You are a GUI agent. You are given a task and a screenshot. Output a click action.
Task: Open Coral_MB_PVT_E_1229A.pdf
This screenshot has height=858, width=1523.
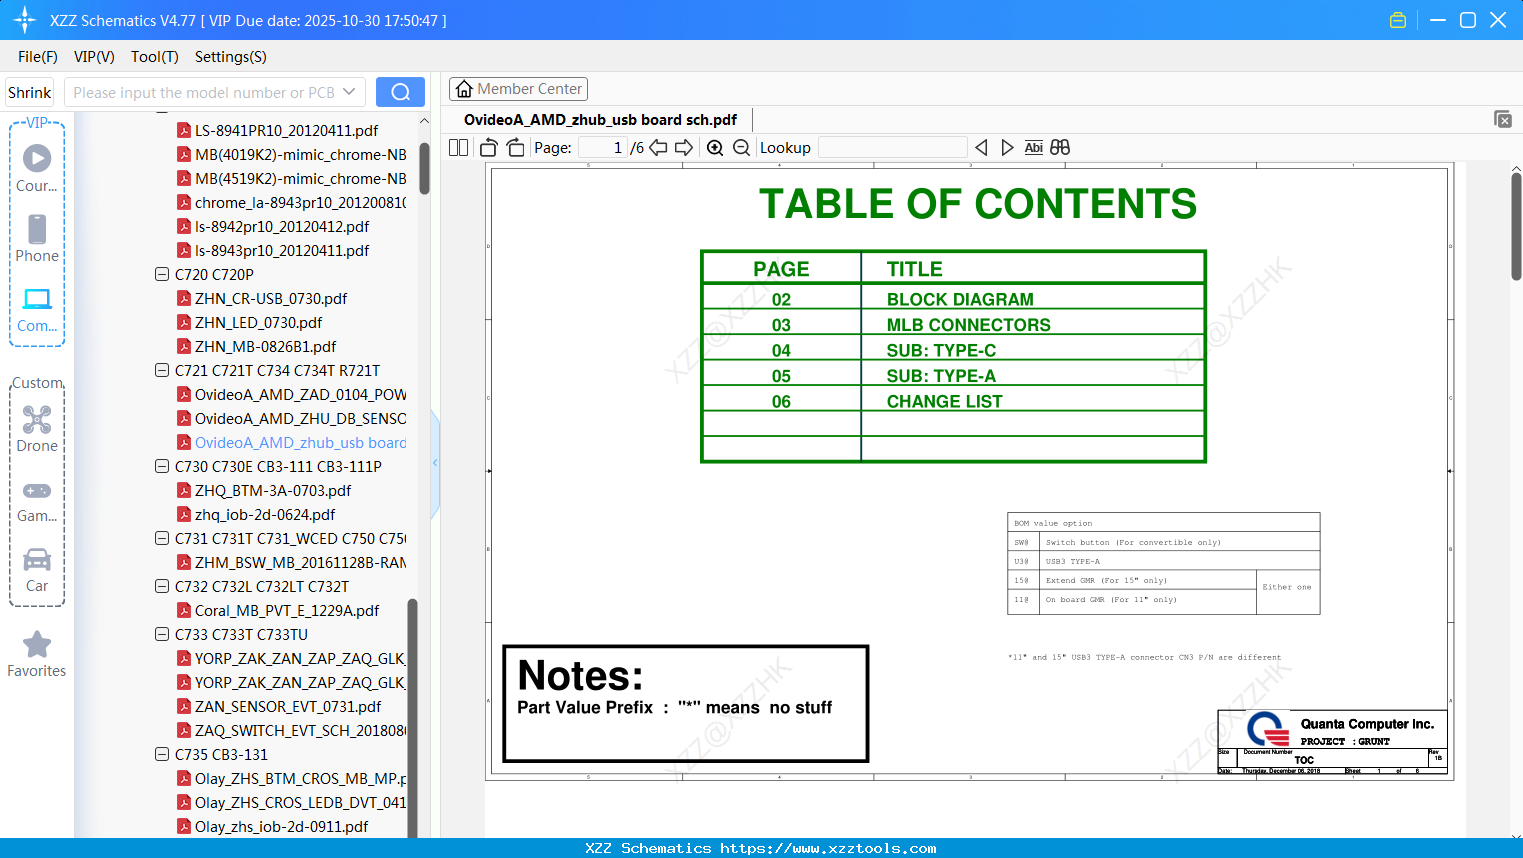click(287, 610)
